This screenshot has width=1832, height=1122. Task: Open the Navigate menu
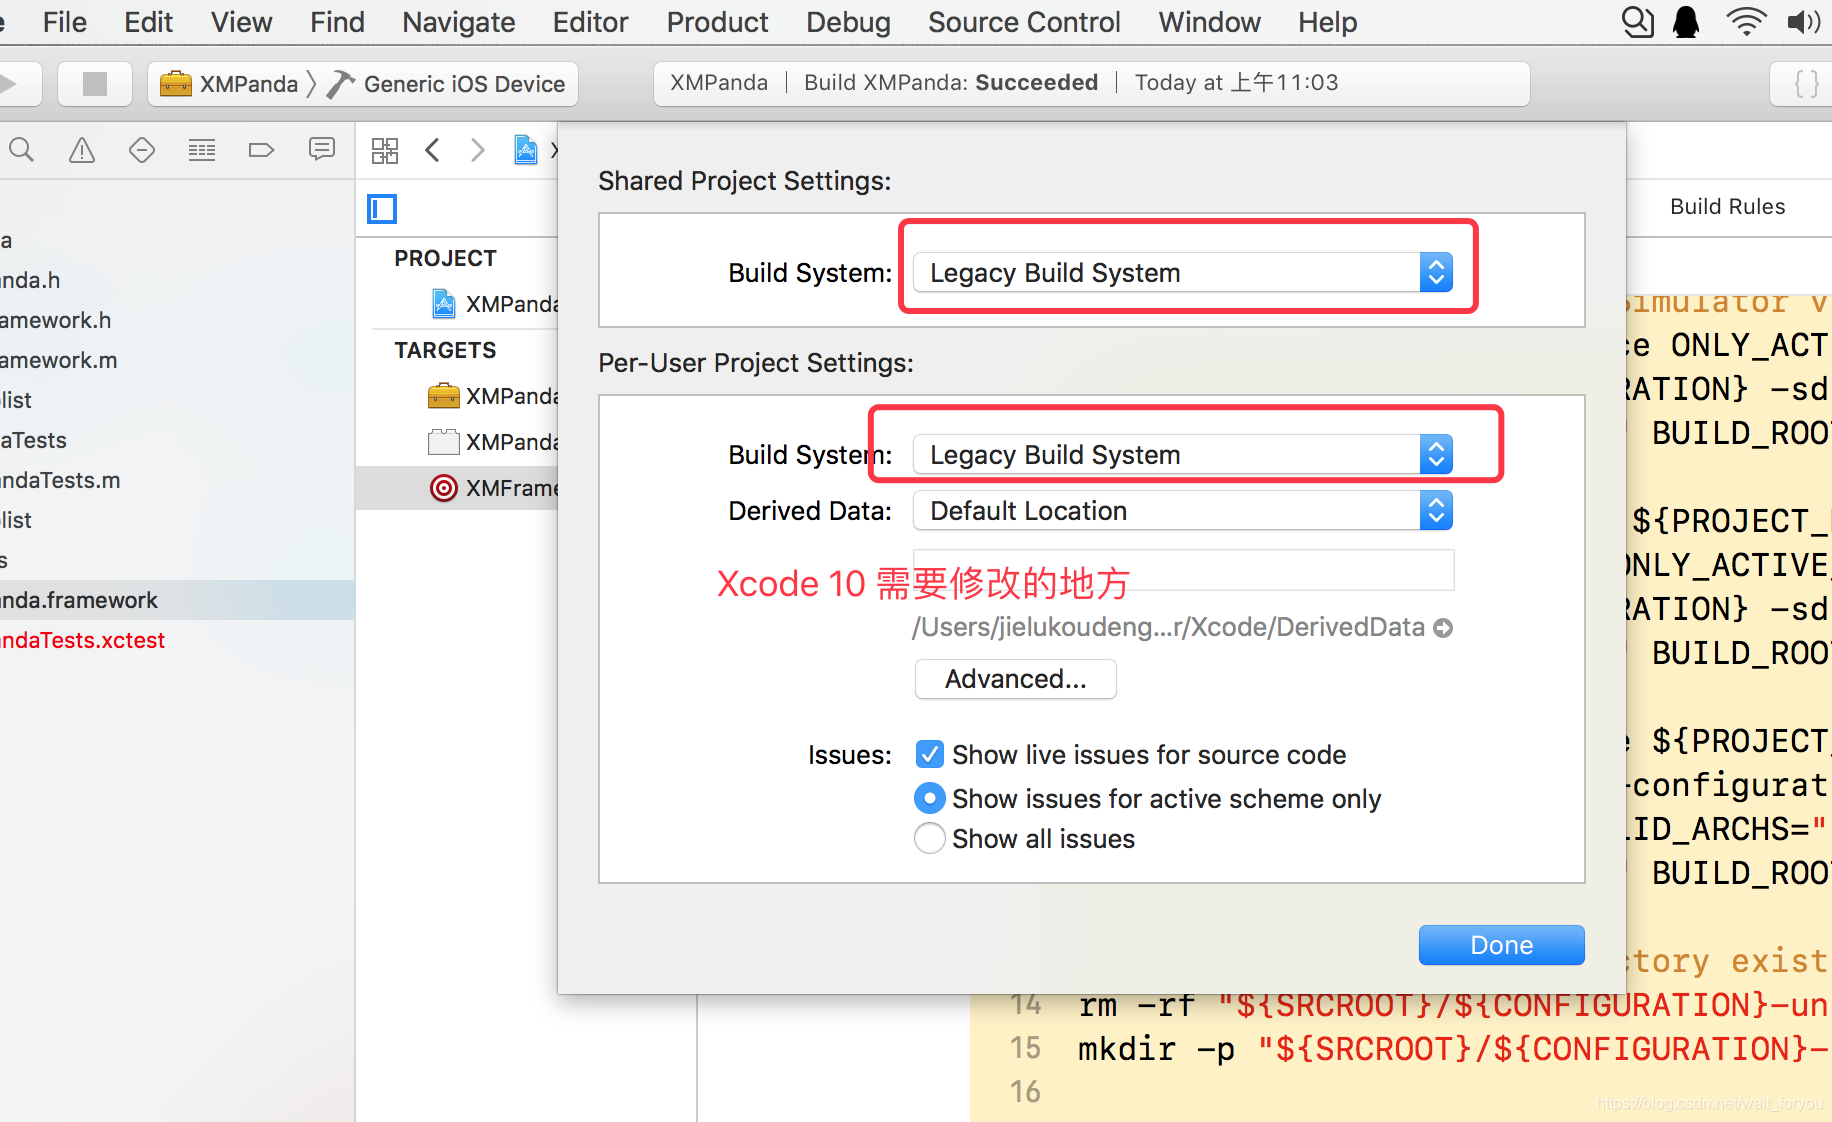pyautogui.click(x=459, y=22)
